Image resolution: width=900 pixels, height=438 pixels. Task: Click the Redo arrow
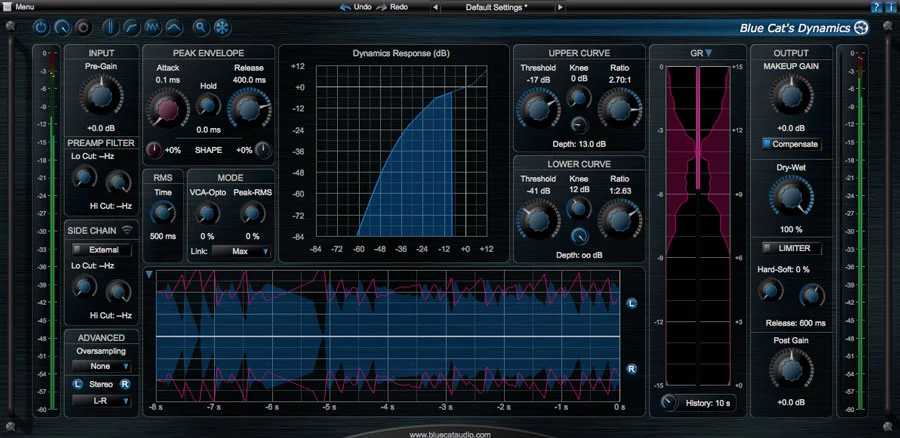[382, 7]
